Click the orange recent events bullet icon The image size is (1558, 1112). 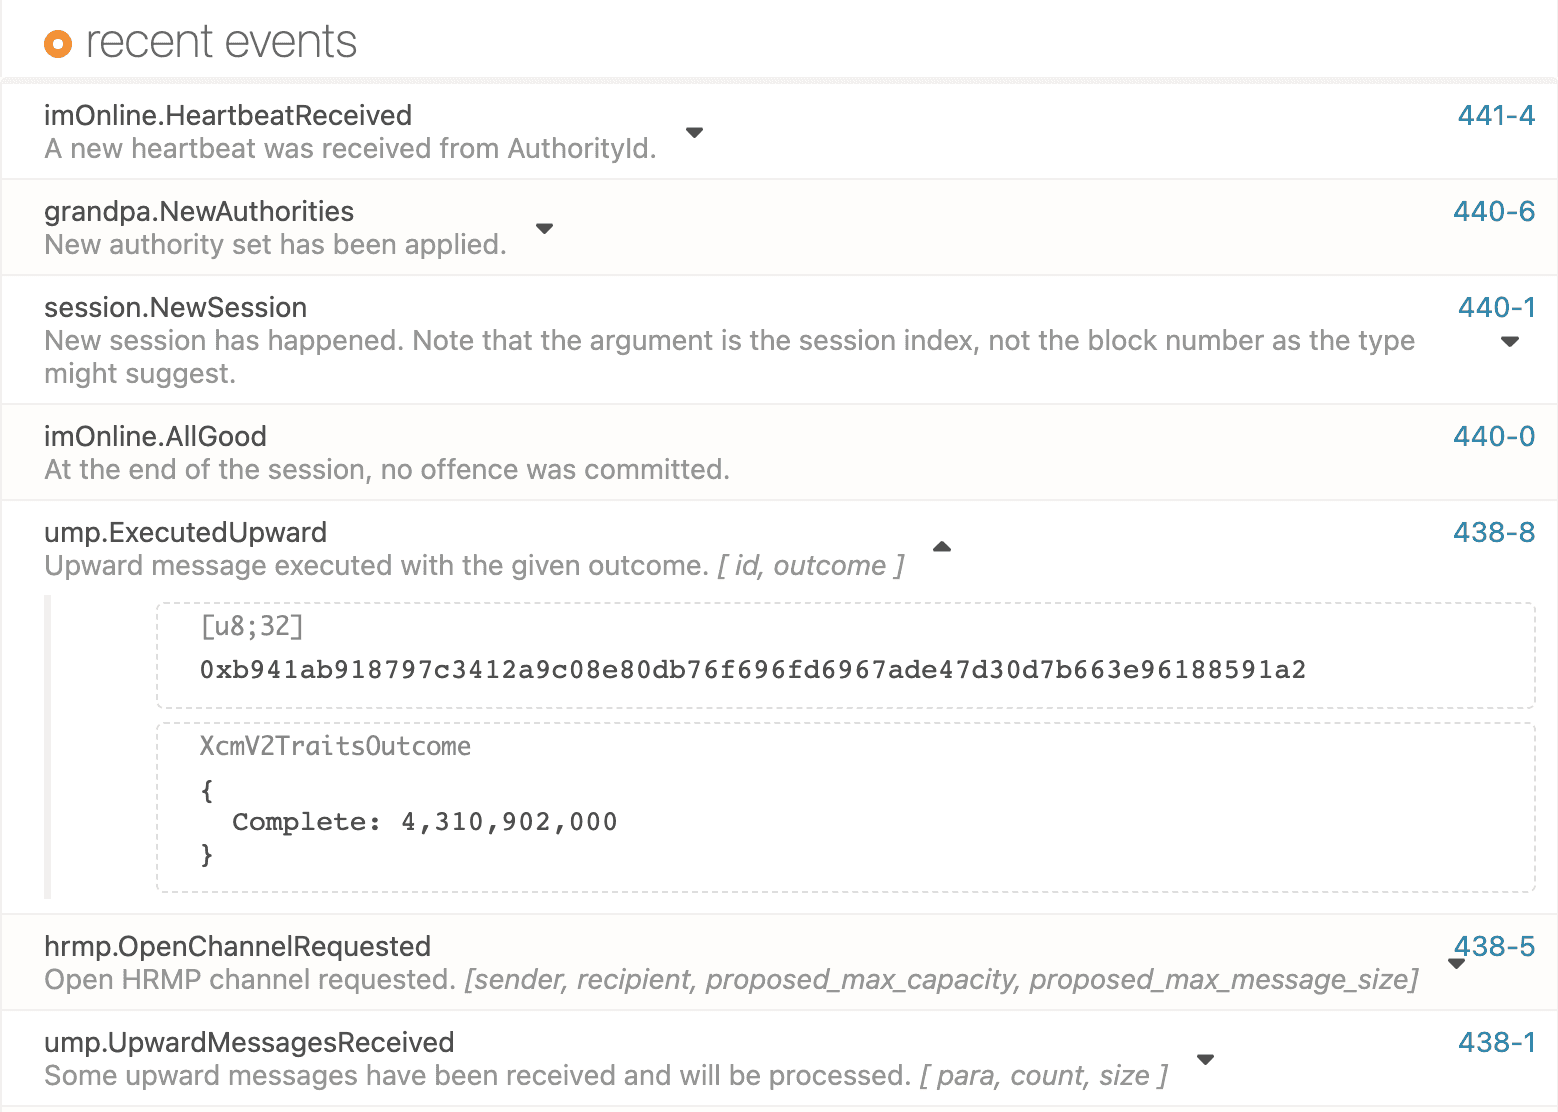pyautogui.click(x=58, y=43)
